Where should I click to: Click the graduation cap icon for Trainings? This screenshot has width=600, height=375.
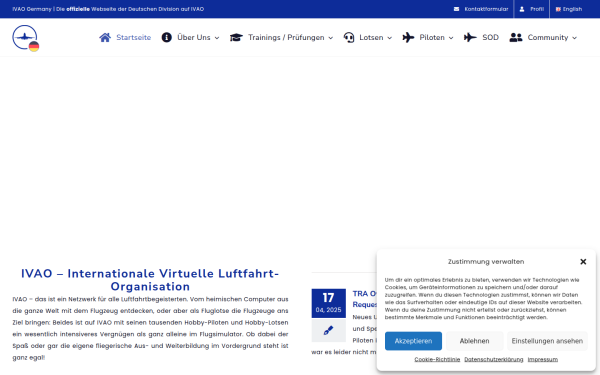(x=236, y=38)
